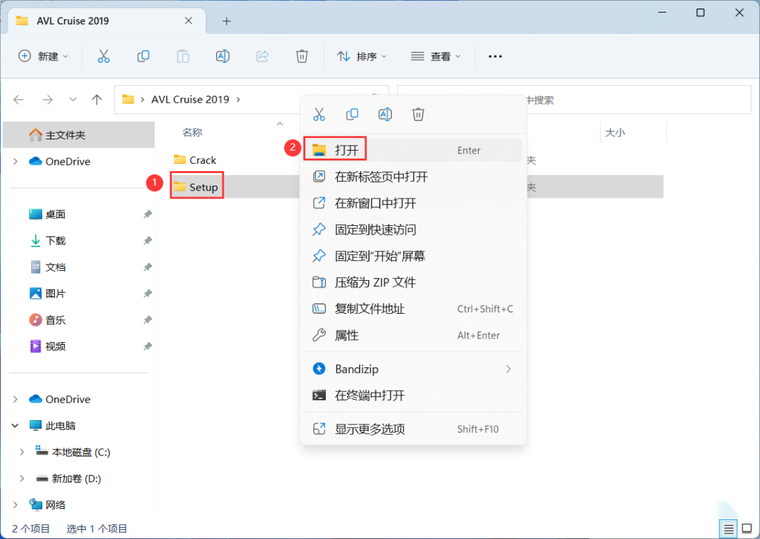Click the search box

click(574, 100)
